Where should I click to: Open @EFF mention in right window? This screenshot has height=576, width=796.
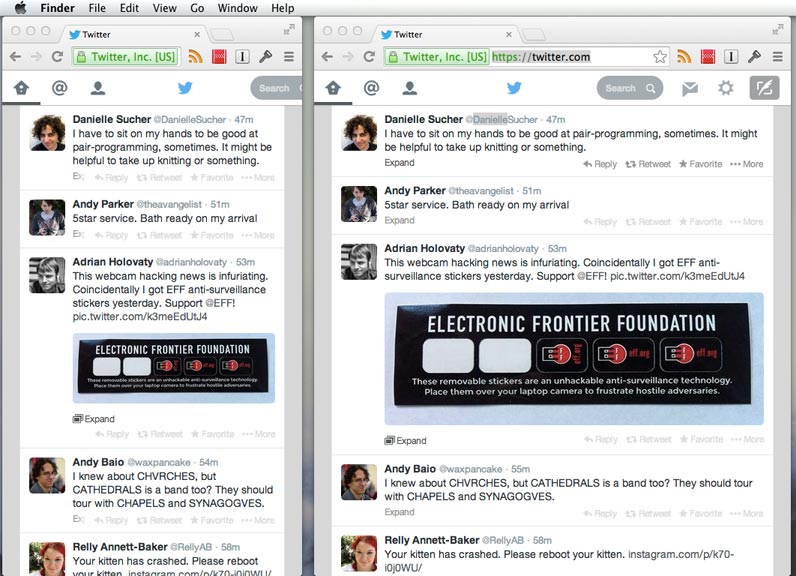(591, 276)
